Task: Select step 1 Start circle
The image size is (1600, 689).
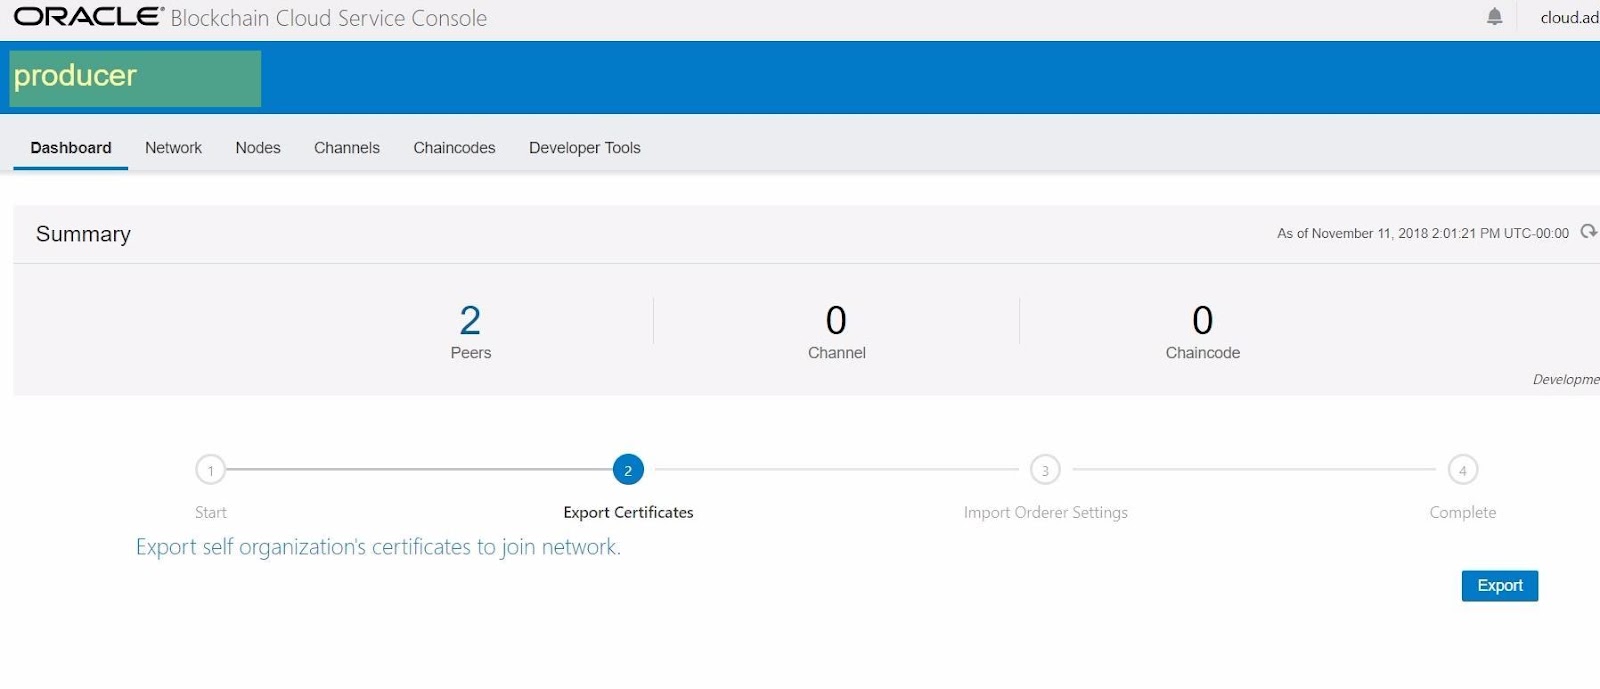Action: click(211, 470)
